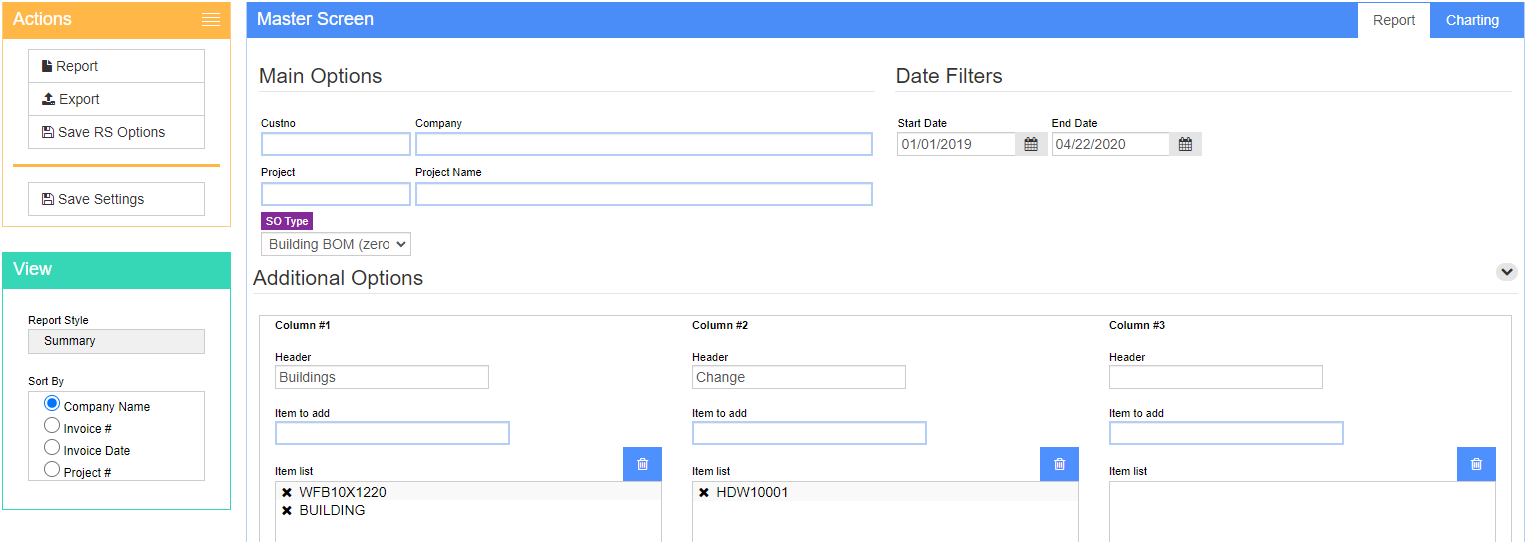Click the Sort By label

pyautogui.click(x=46, y=381)
